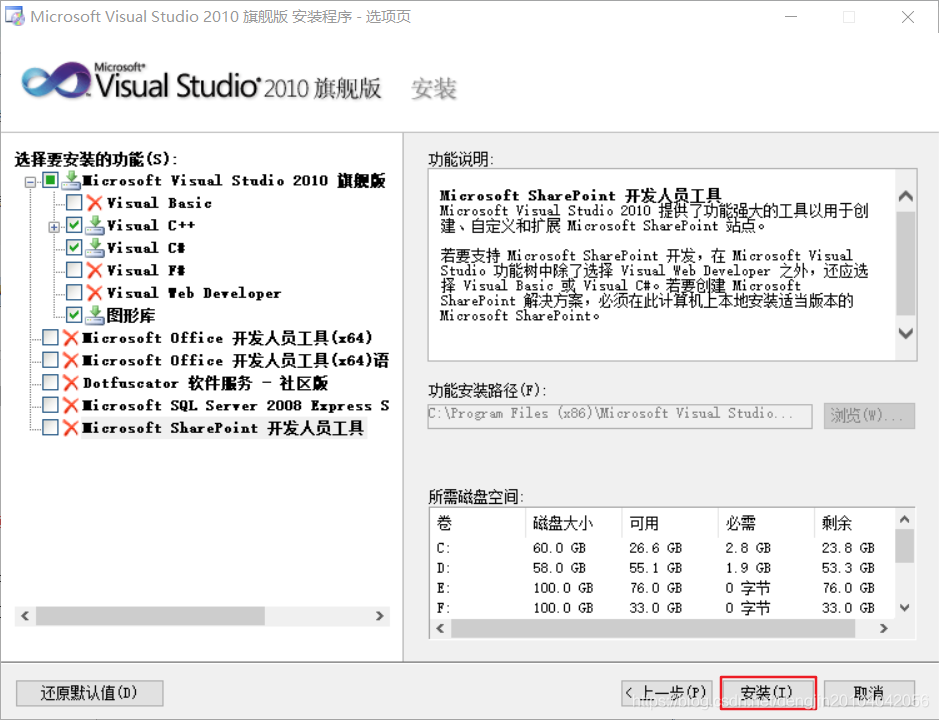Screen dimensions: 939x720
Task: Click down arrow of disk space table scrollbar
Action: (905, 608)
